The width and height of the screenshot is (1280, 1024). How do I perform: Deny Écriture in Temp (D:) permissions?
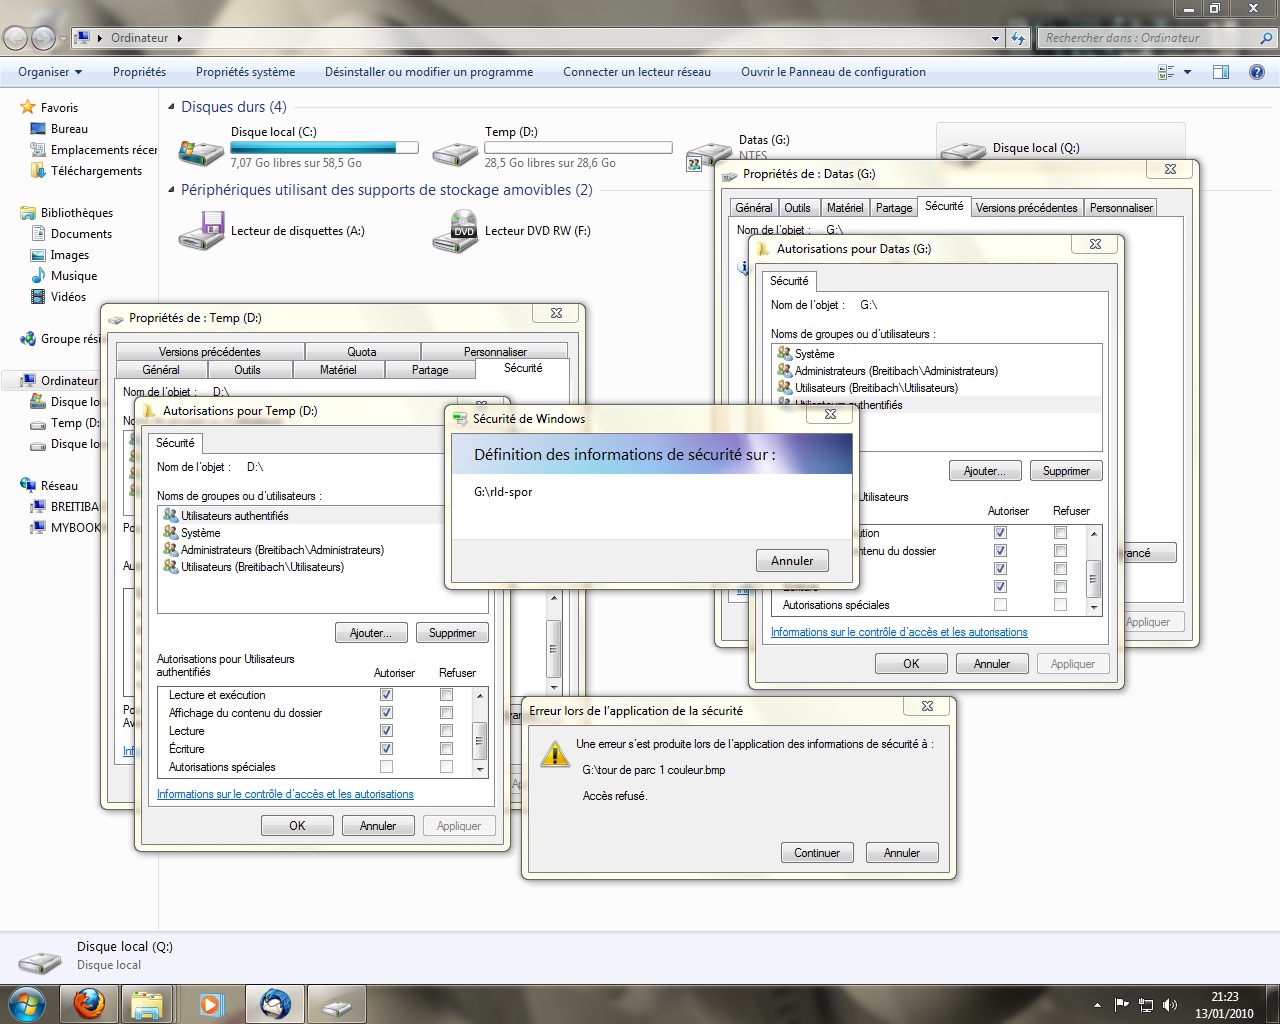pyautogui.click(x=446, y=749)
